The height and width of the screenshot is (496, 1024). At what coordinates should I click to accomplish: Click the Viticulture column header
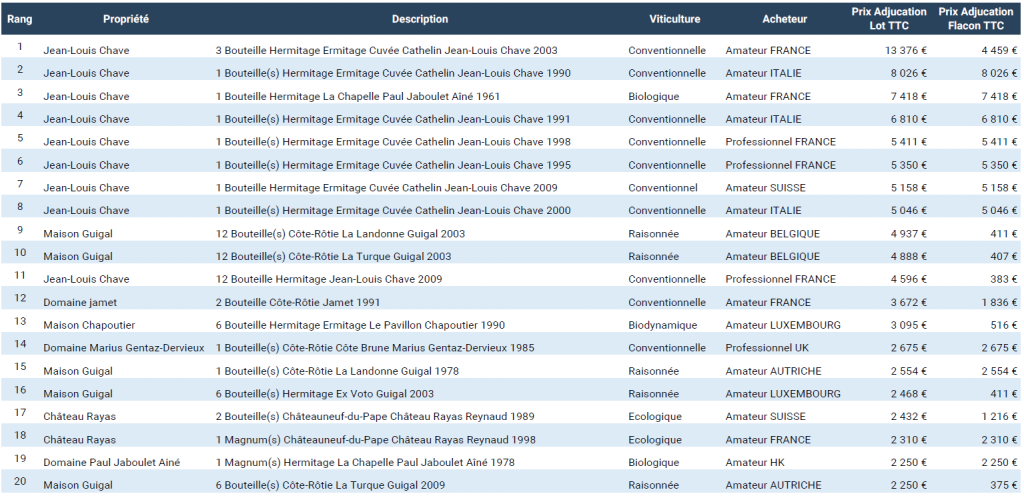[x=675, y=19]
